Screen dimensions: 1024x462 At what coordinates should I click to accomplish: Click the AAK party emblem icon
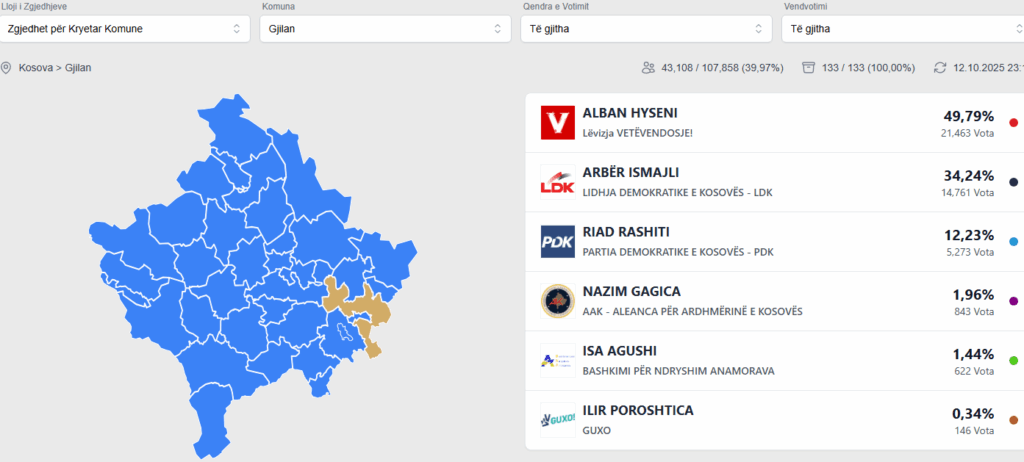pos(557,301)
